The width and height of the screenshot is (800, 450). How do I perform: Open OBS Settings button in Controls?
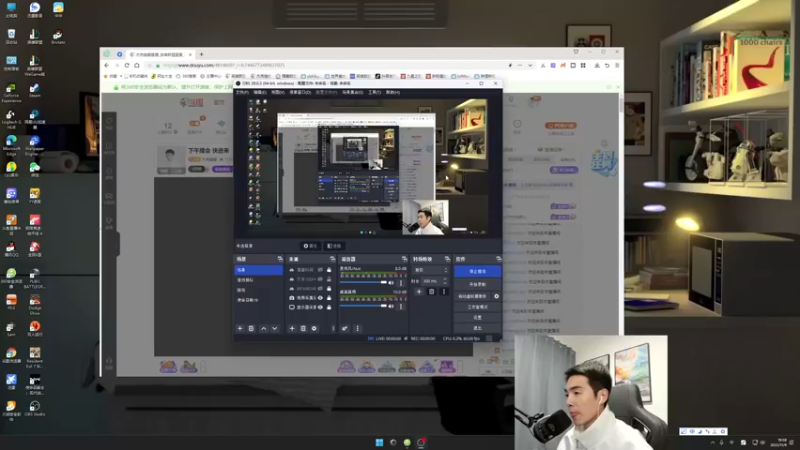[x=478, y=317]
